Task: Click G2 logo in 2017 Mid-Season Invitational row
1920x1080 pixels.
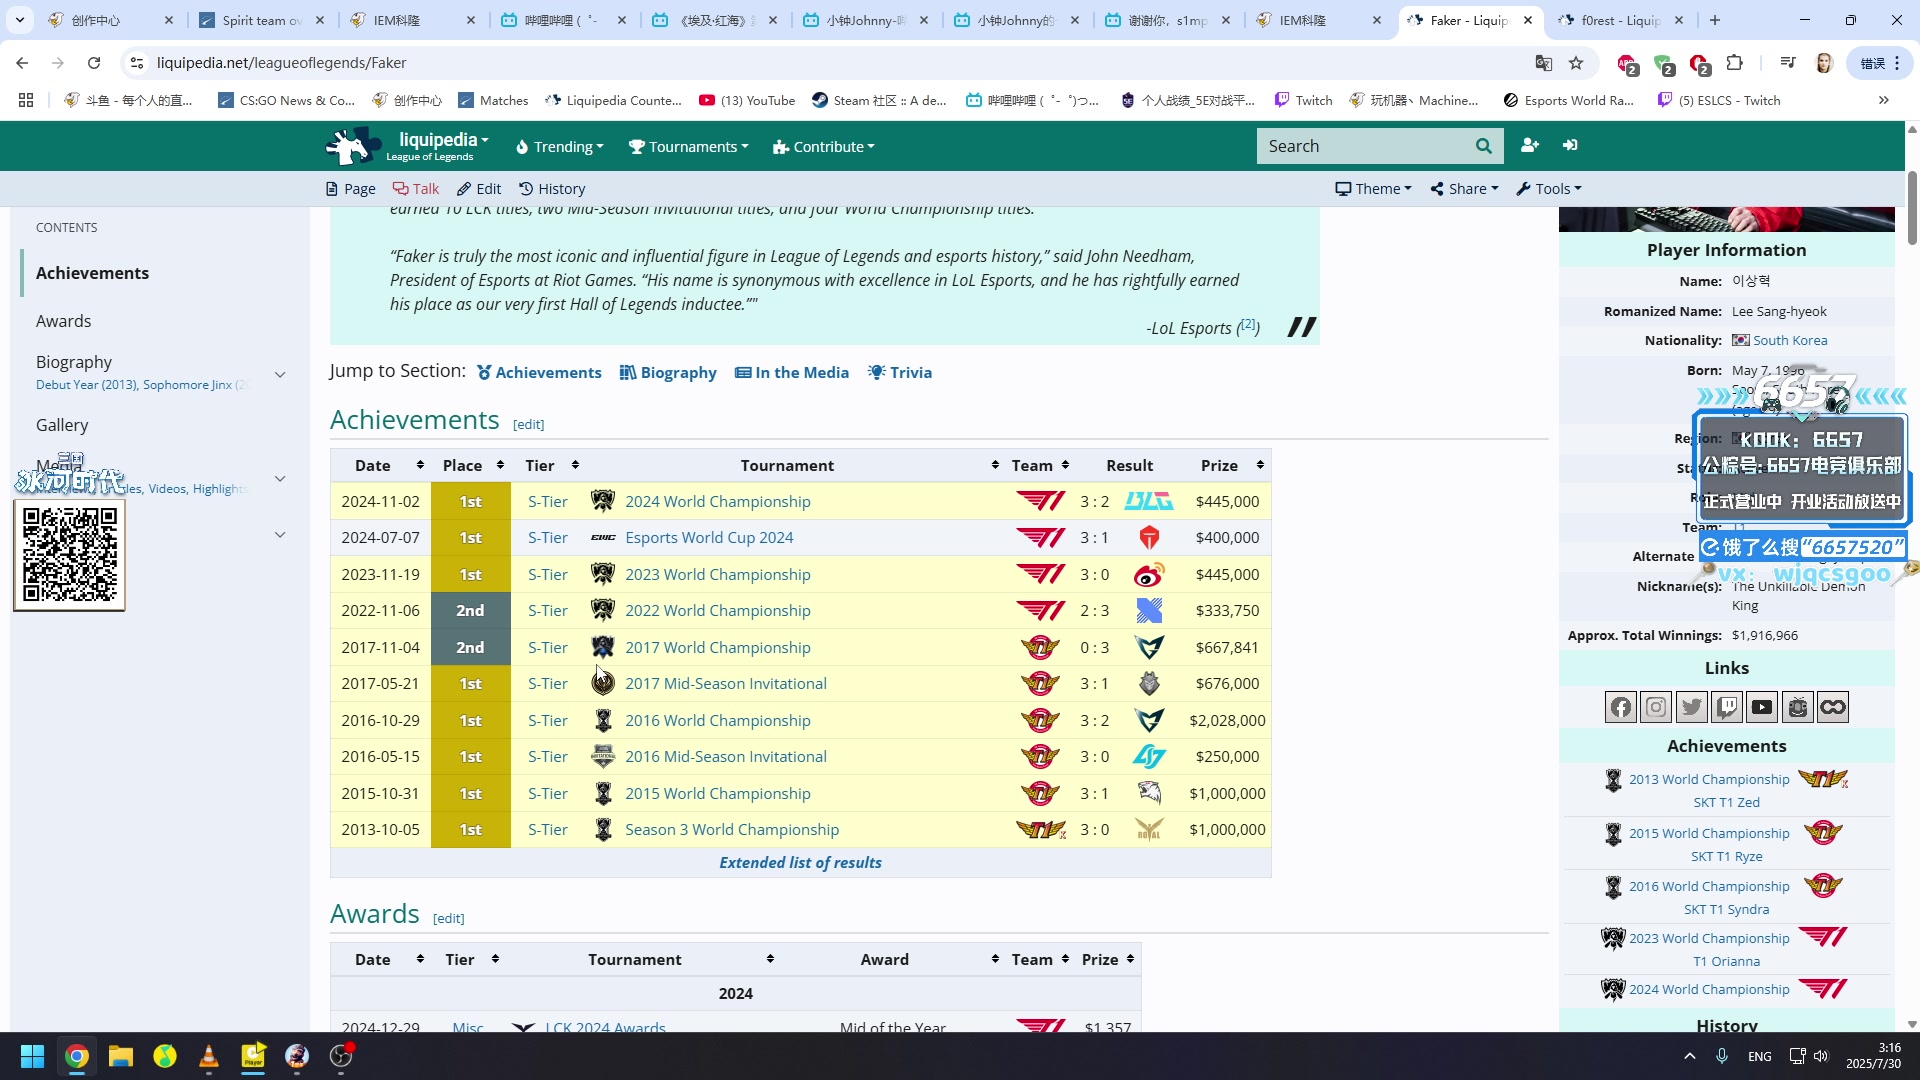Action: [1149, 684]
